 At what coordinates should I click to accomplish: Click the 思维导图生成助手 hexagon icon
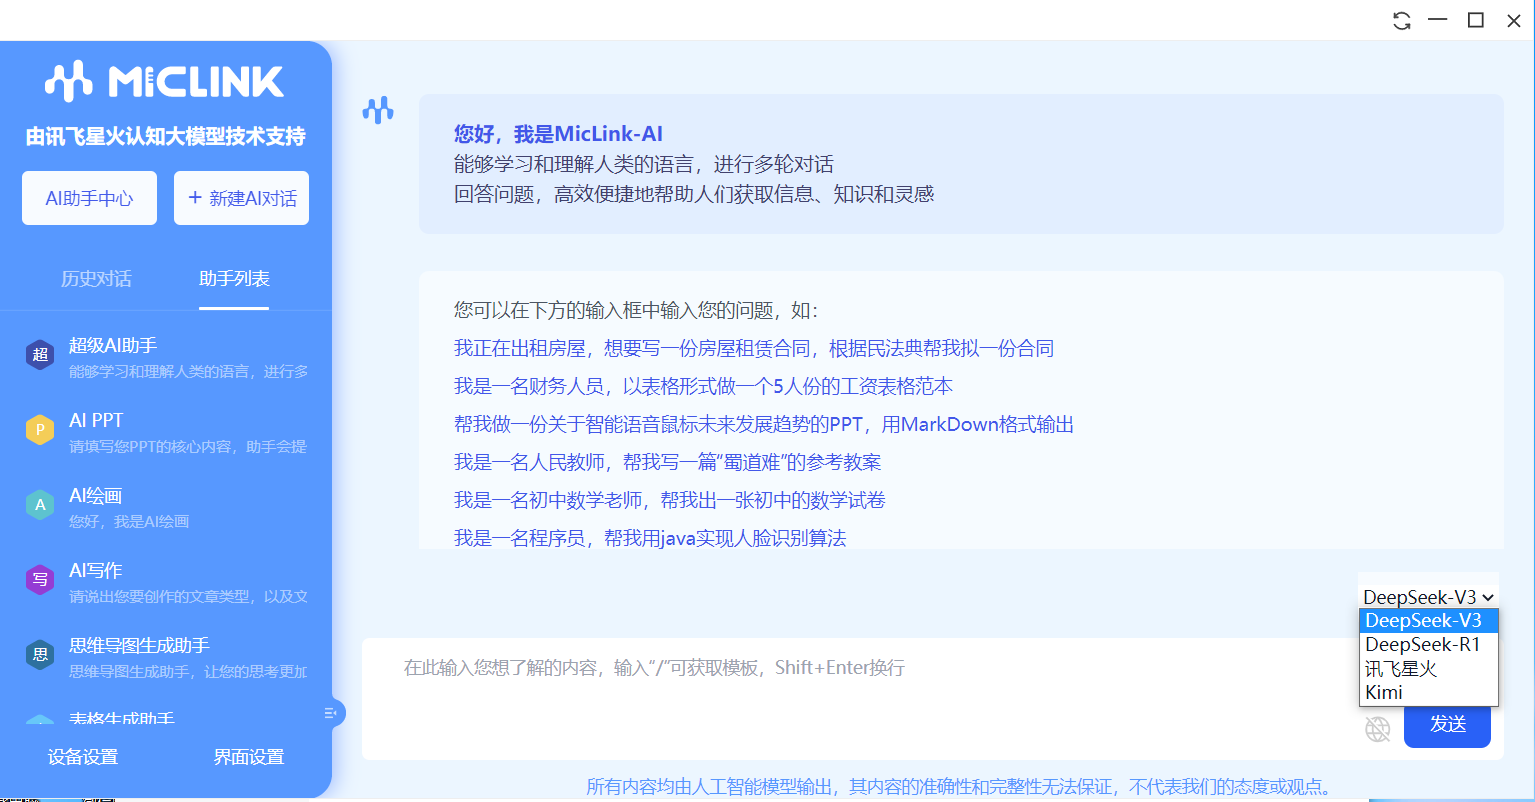[40, 654]
